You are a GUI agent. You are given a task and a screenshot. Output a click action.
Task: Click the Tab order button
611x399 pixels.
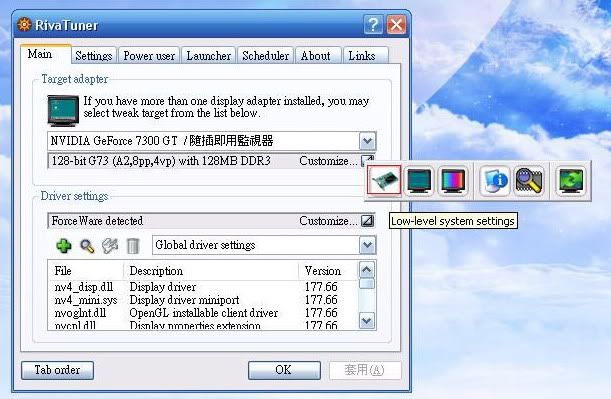point(57,370)
